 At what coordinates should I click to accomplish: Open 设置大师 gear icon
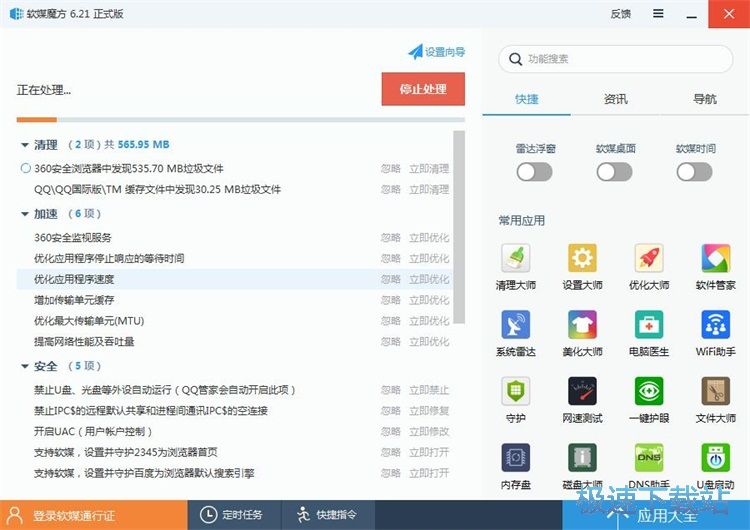coord(582,258)
